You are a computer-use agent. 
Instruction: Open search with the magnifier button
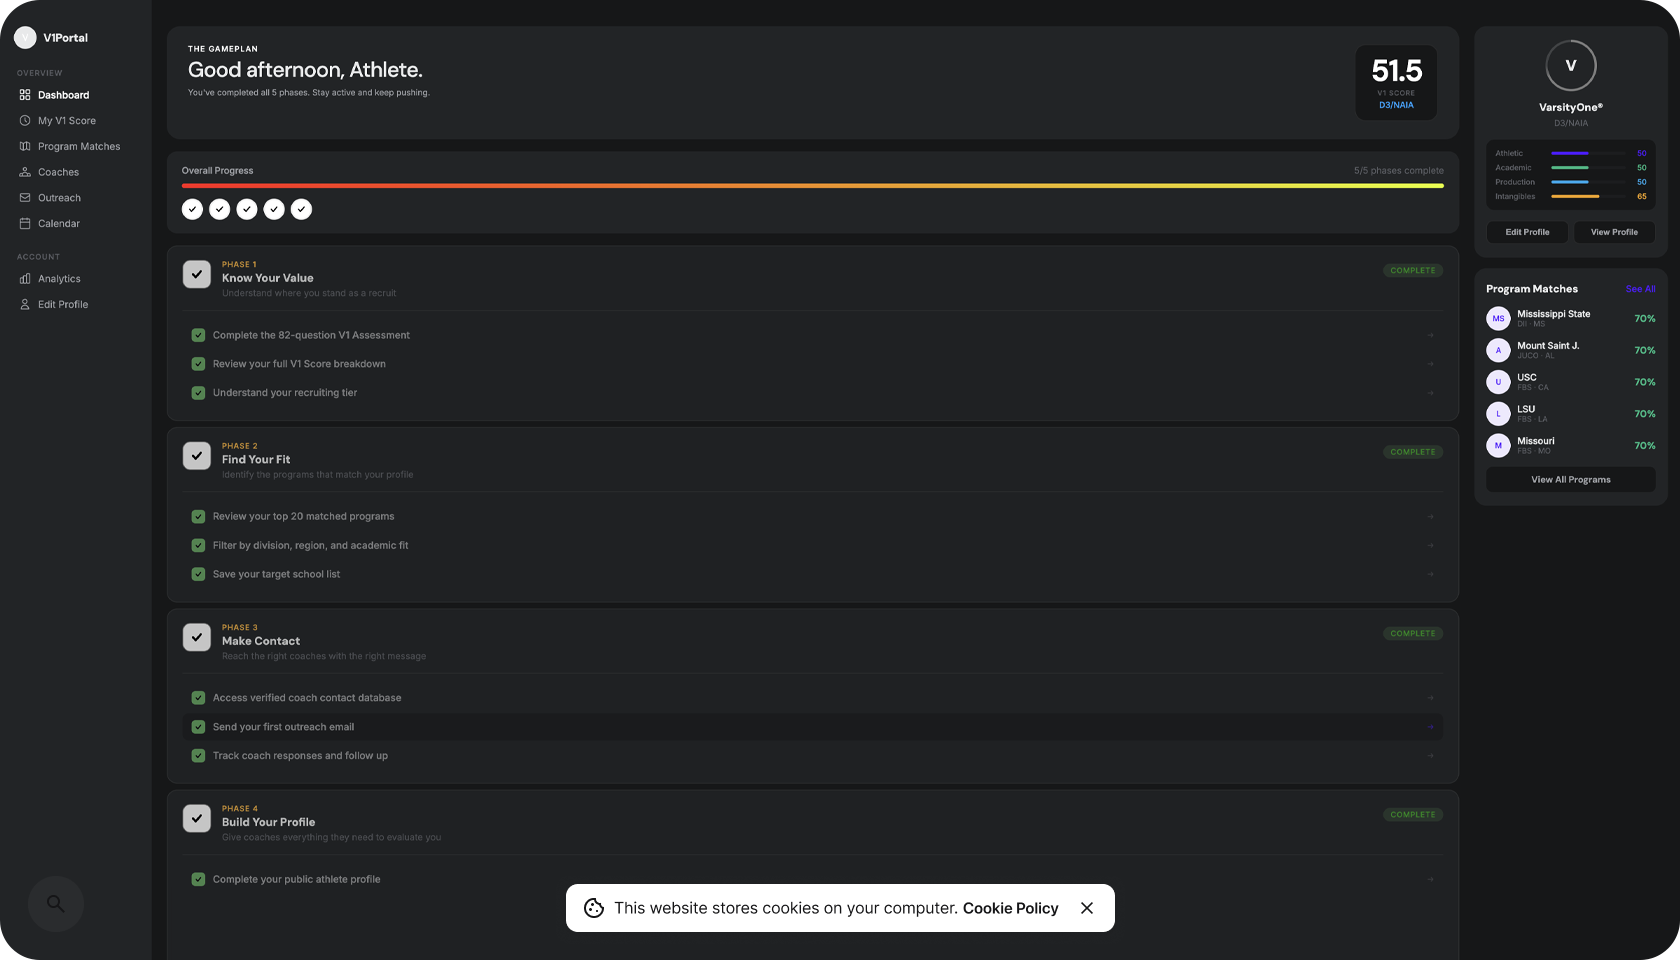pos(55,904)
